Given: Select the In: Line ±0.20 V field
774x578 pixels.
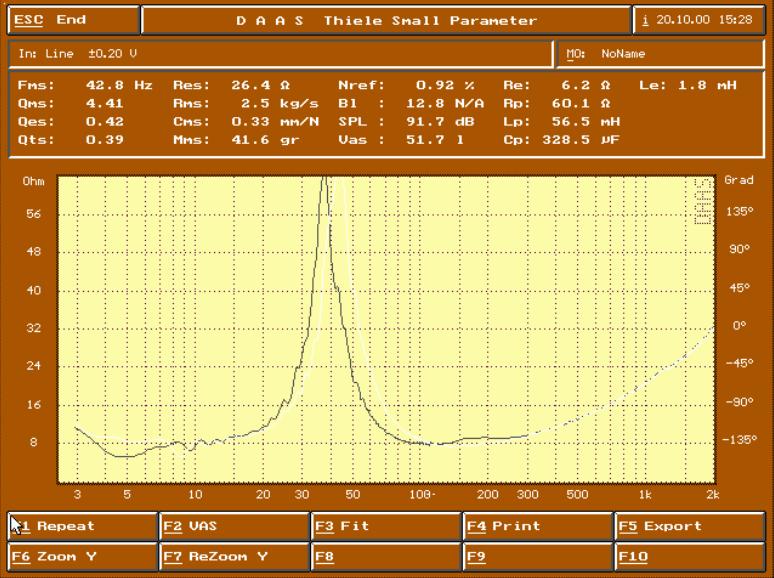Looking at the screenshot, I should [x=280, y=54].
